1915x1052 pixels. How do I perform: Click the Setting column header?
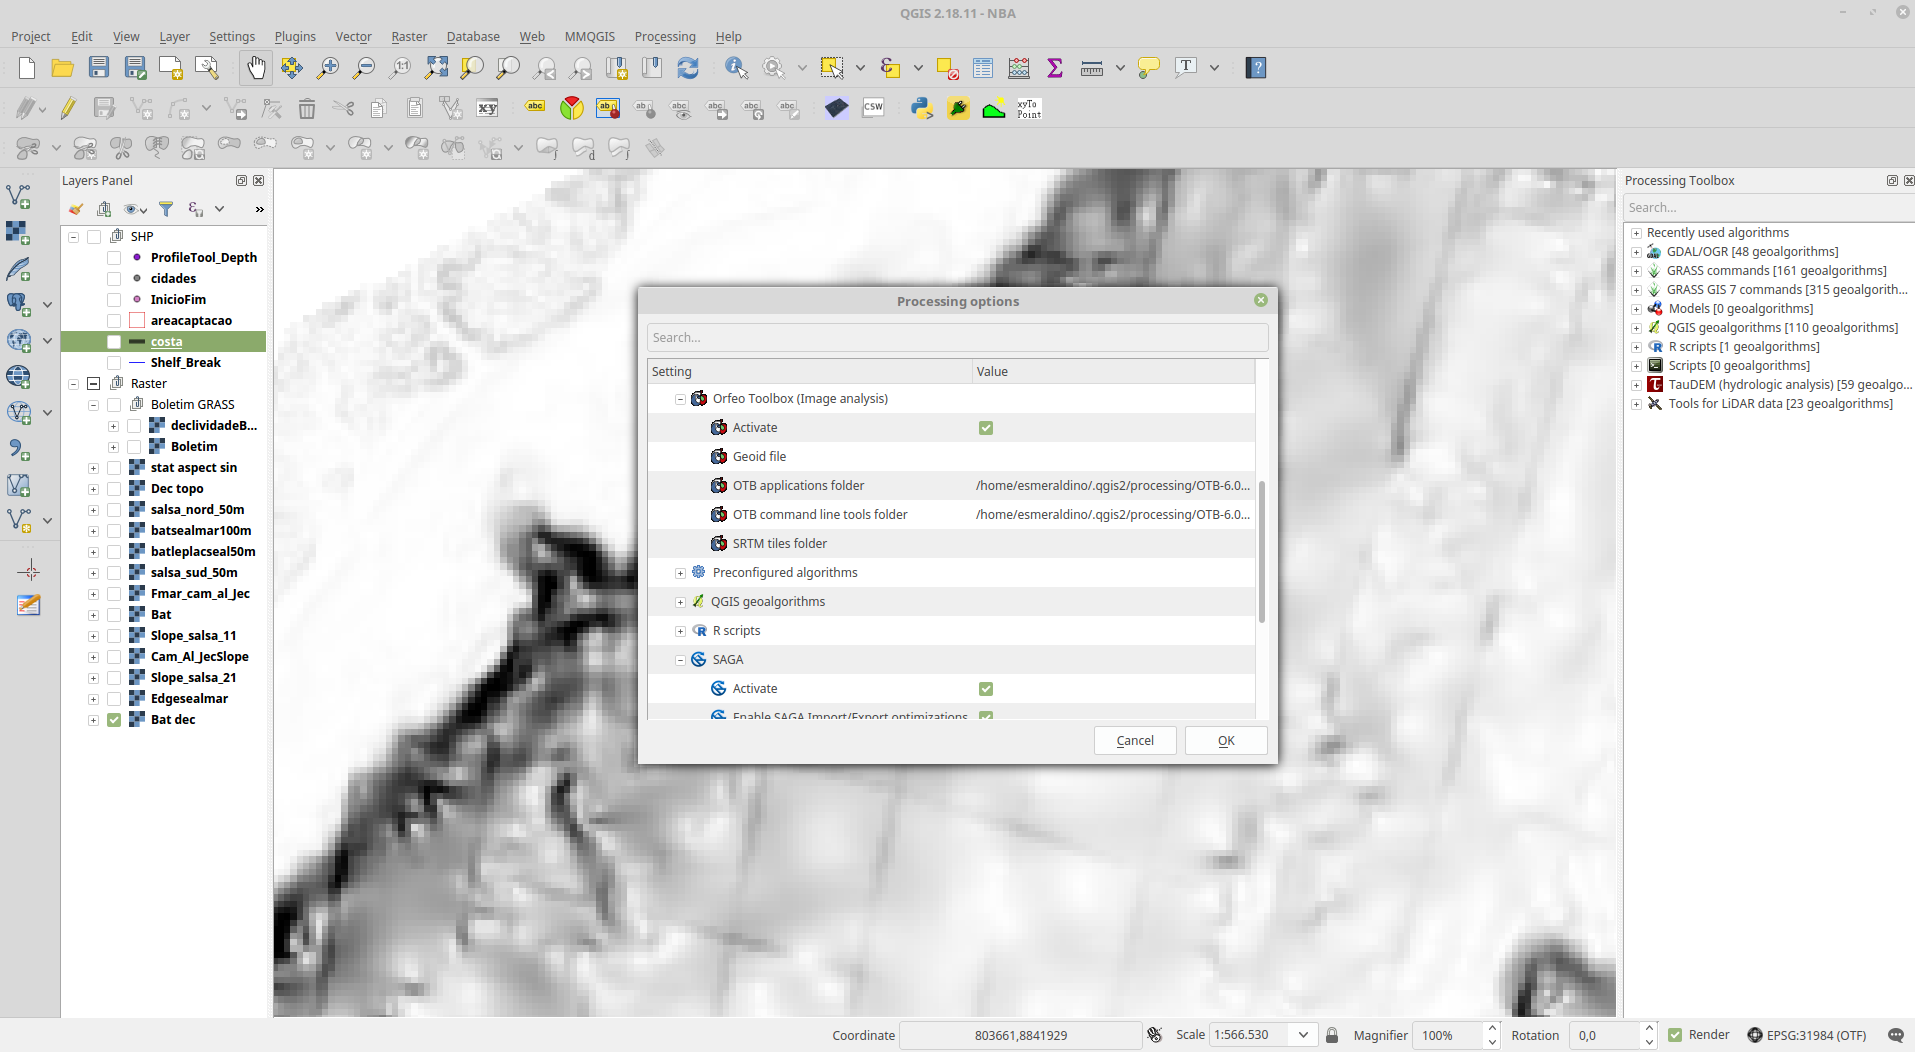(810, 371)
